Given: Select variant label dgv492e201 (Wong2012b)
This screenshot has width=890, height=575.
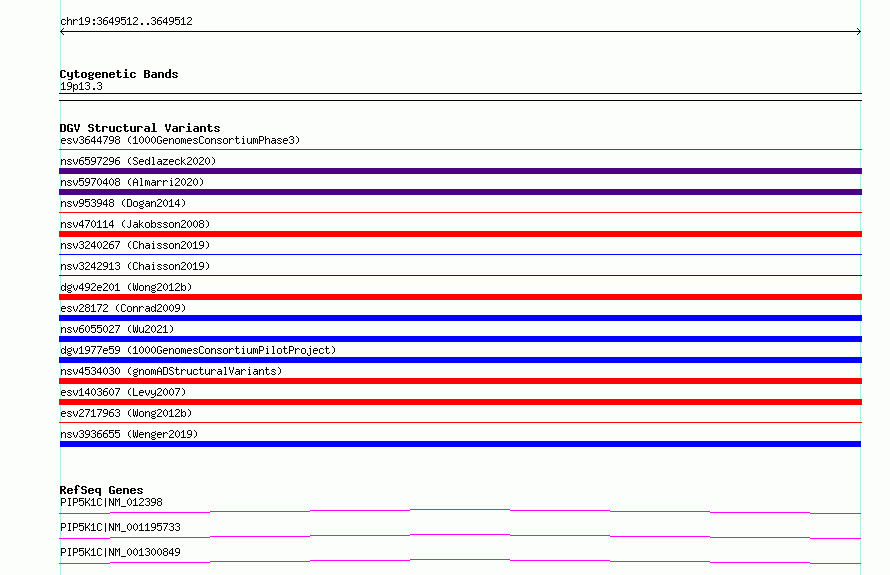Looking at the screenshot, I should point(126,287).
